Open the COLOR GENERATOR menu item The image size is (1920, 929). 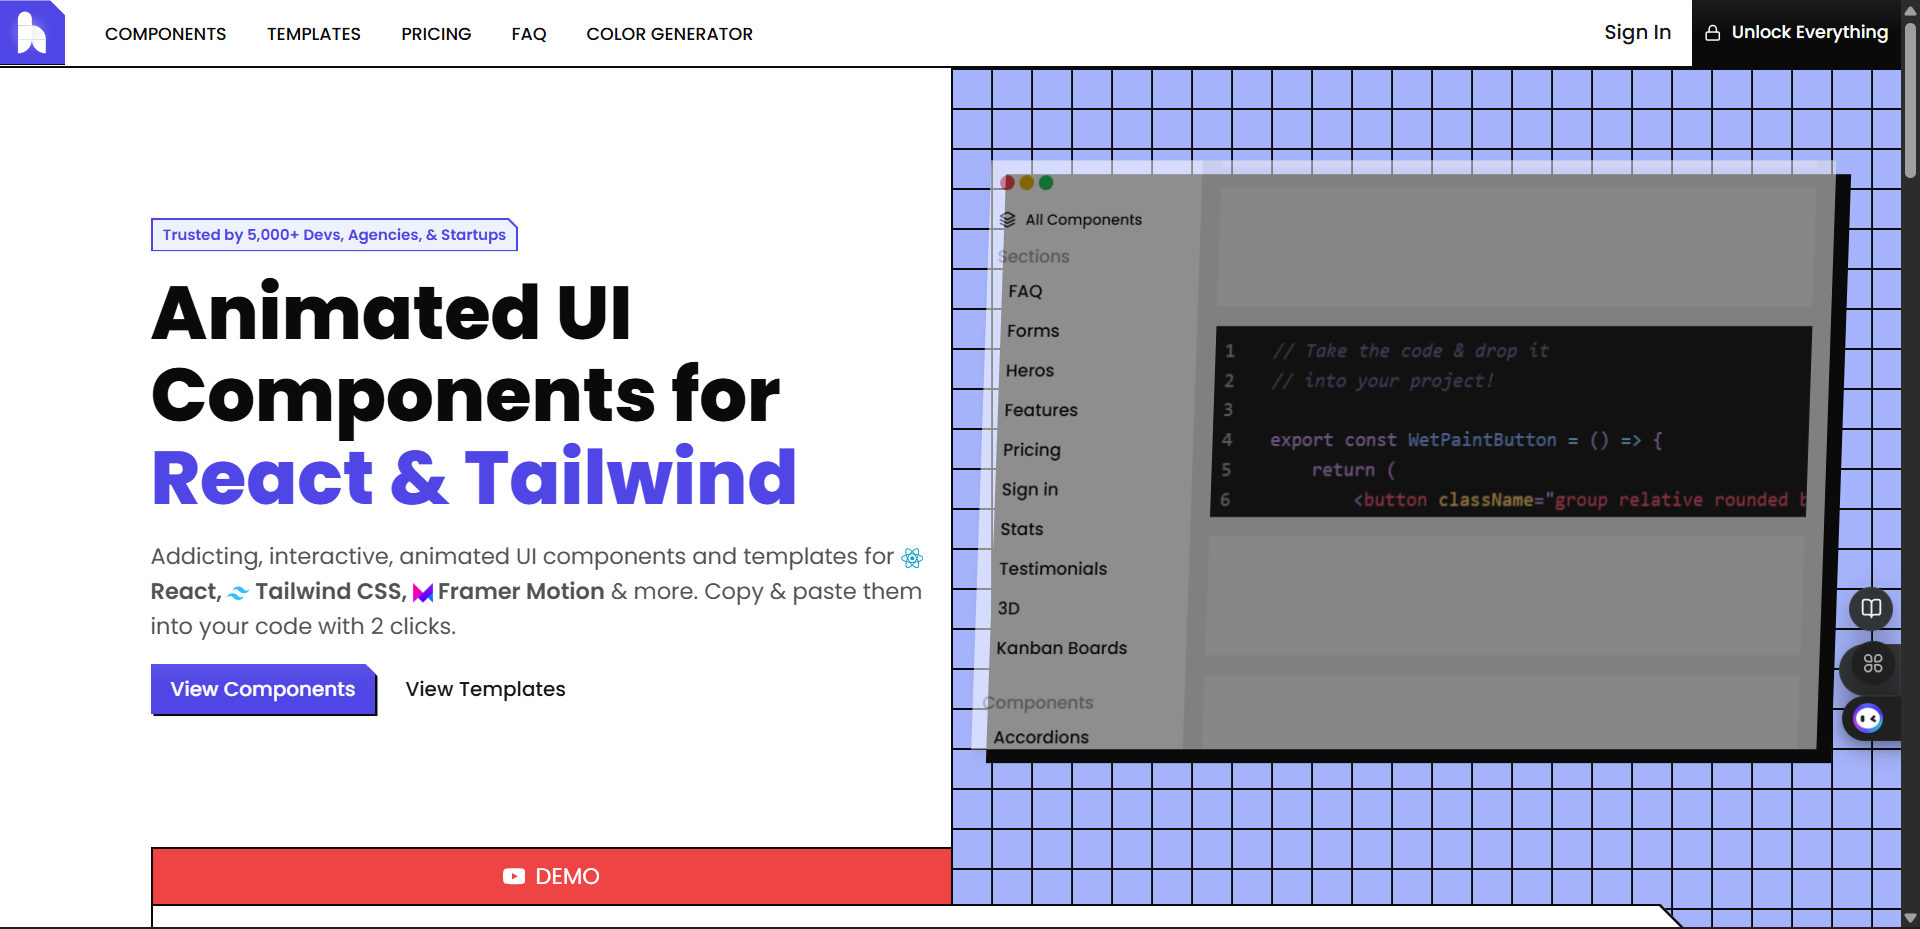point(669,33)
